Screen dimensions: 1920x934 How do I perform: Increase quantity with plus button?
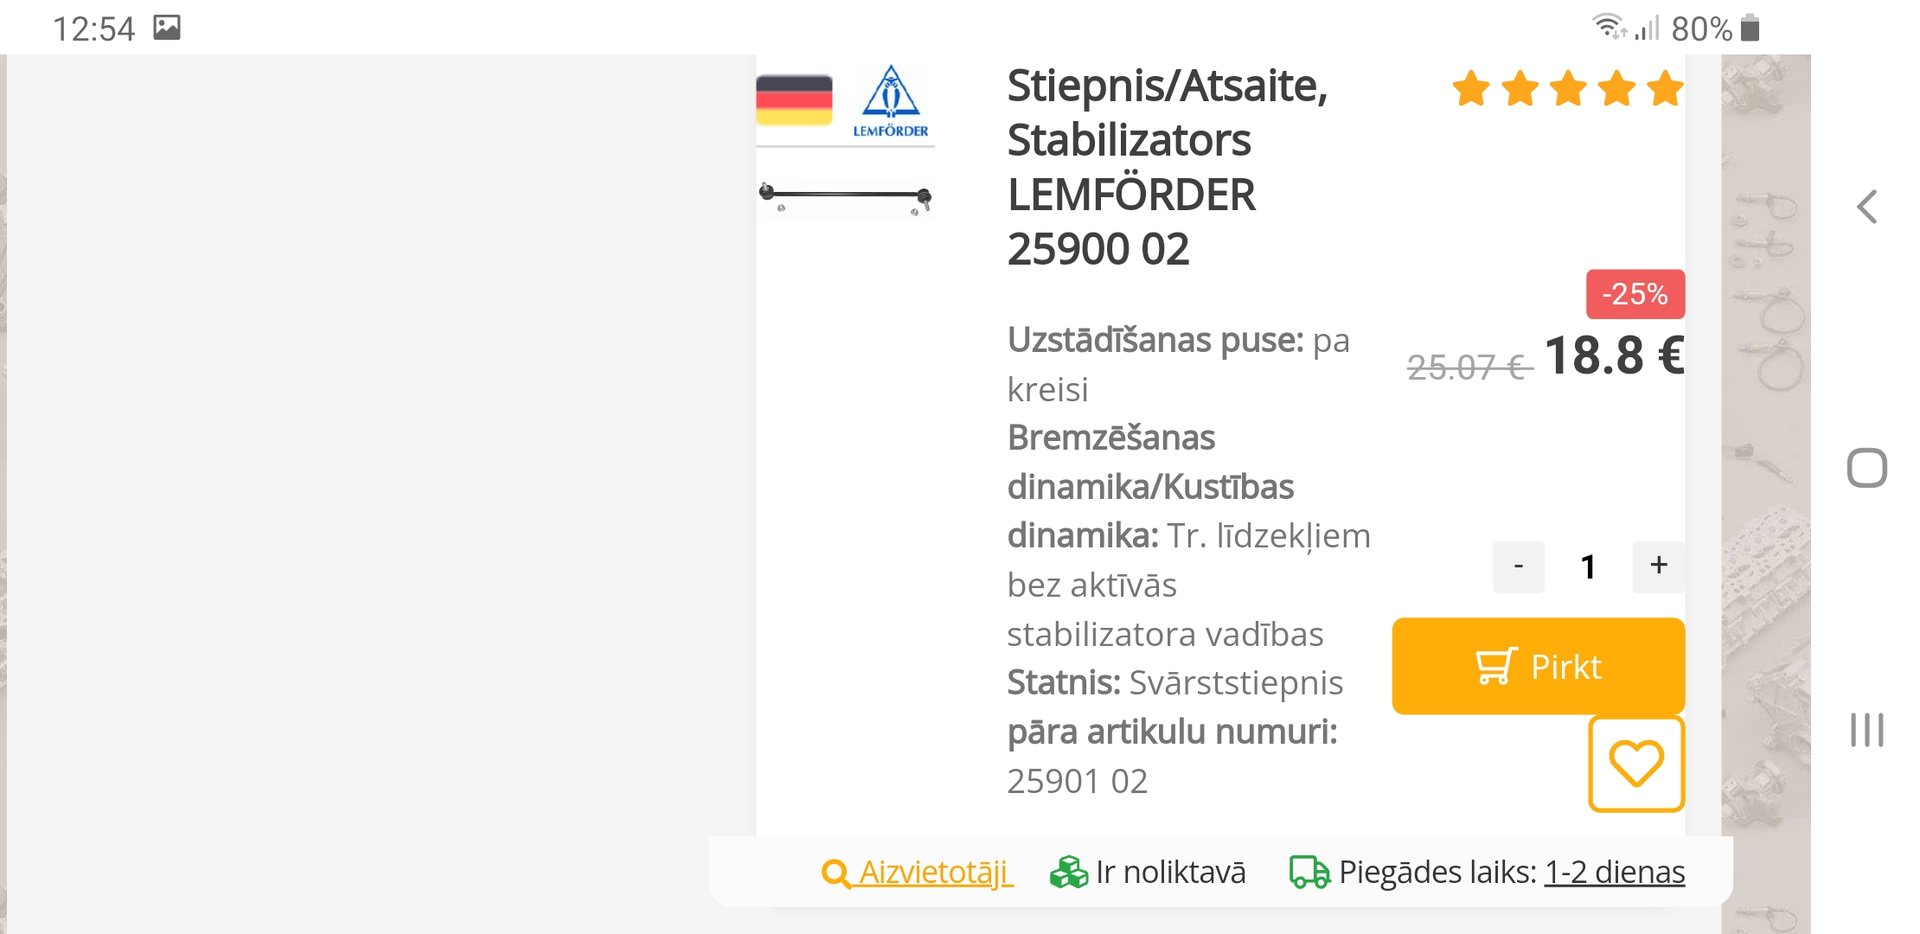tap(1658, 566)
